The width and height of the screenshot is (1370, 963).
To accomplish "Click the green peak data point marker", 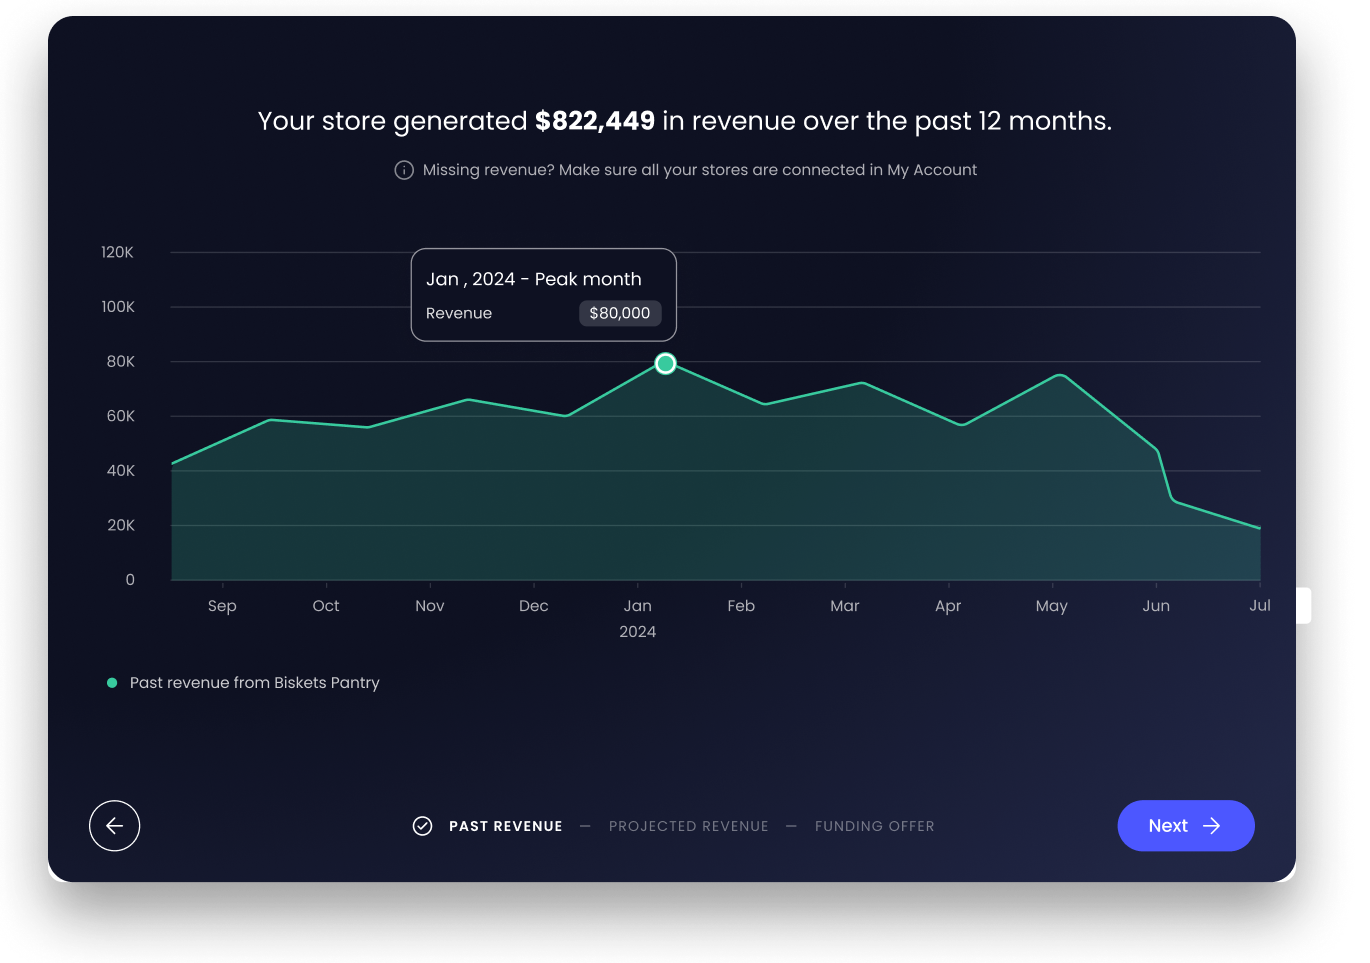I will [665, 364].
